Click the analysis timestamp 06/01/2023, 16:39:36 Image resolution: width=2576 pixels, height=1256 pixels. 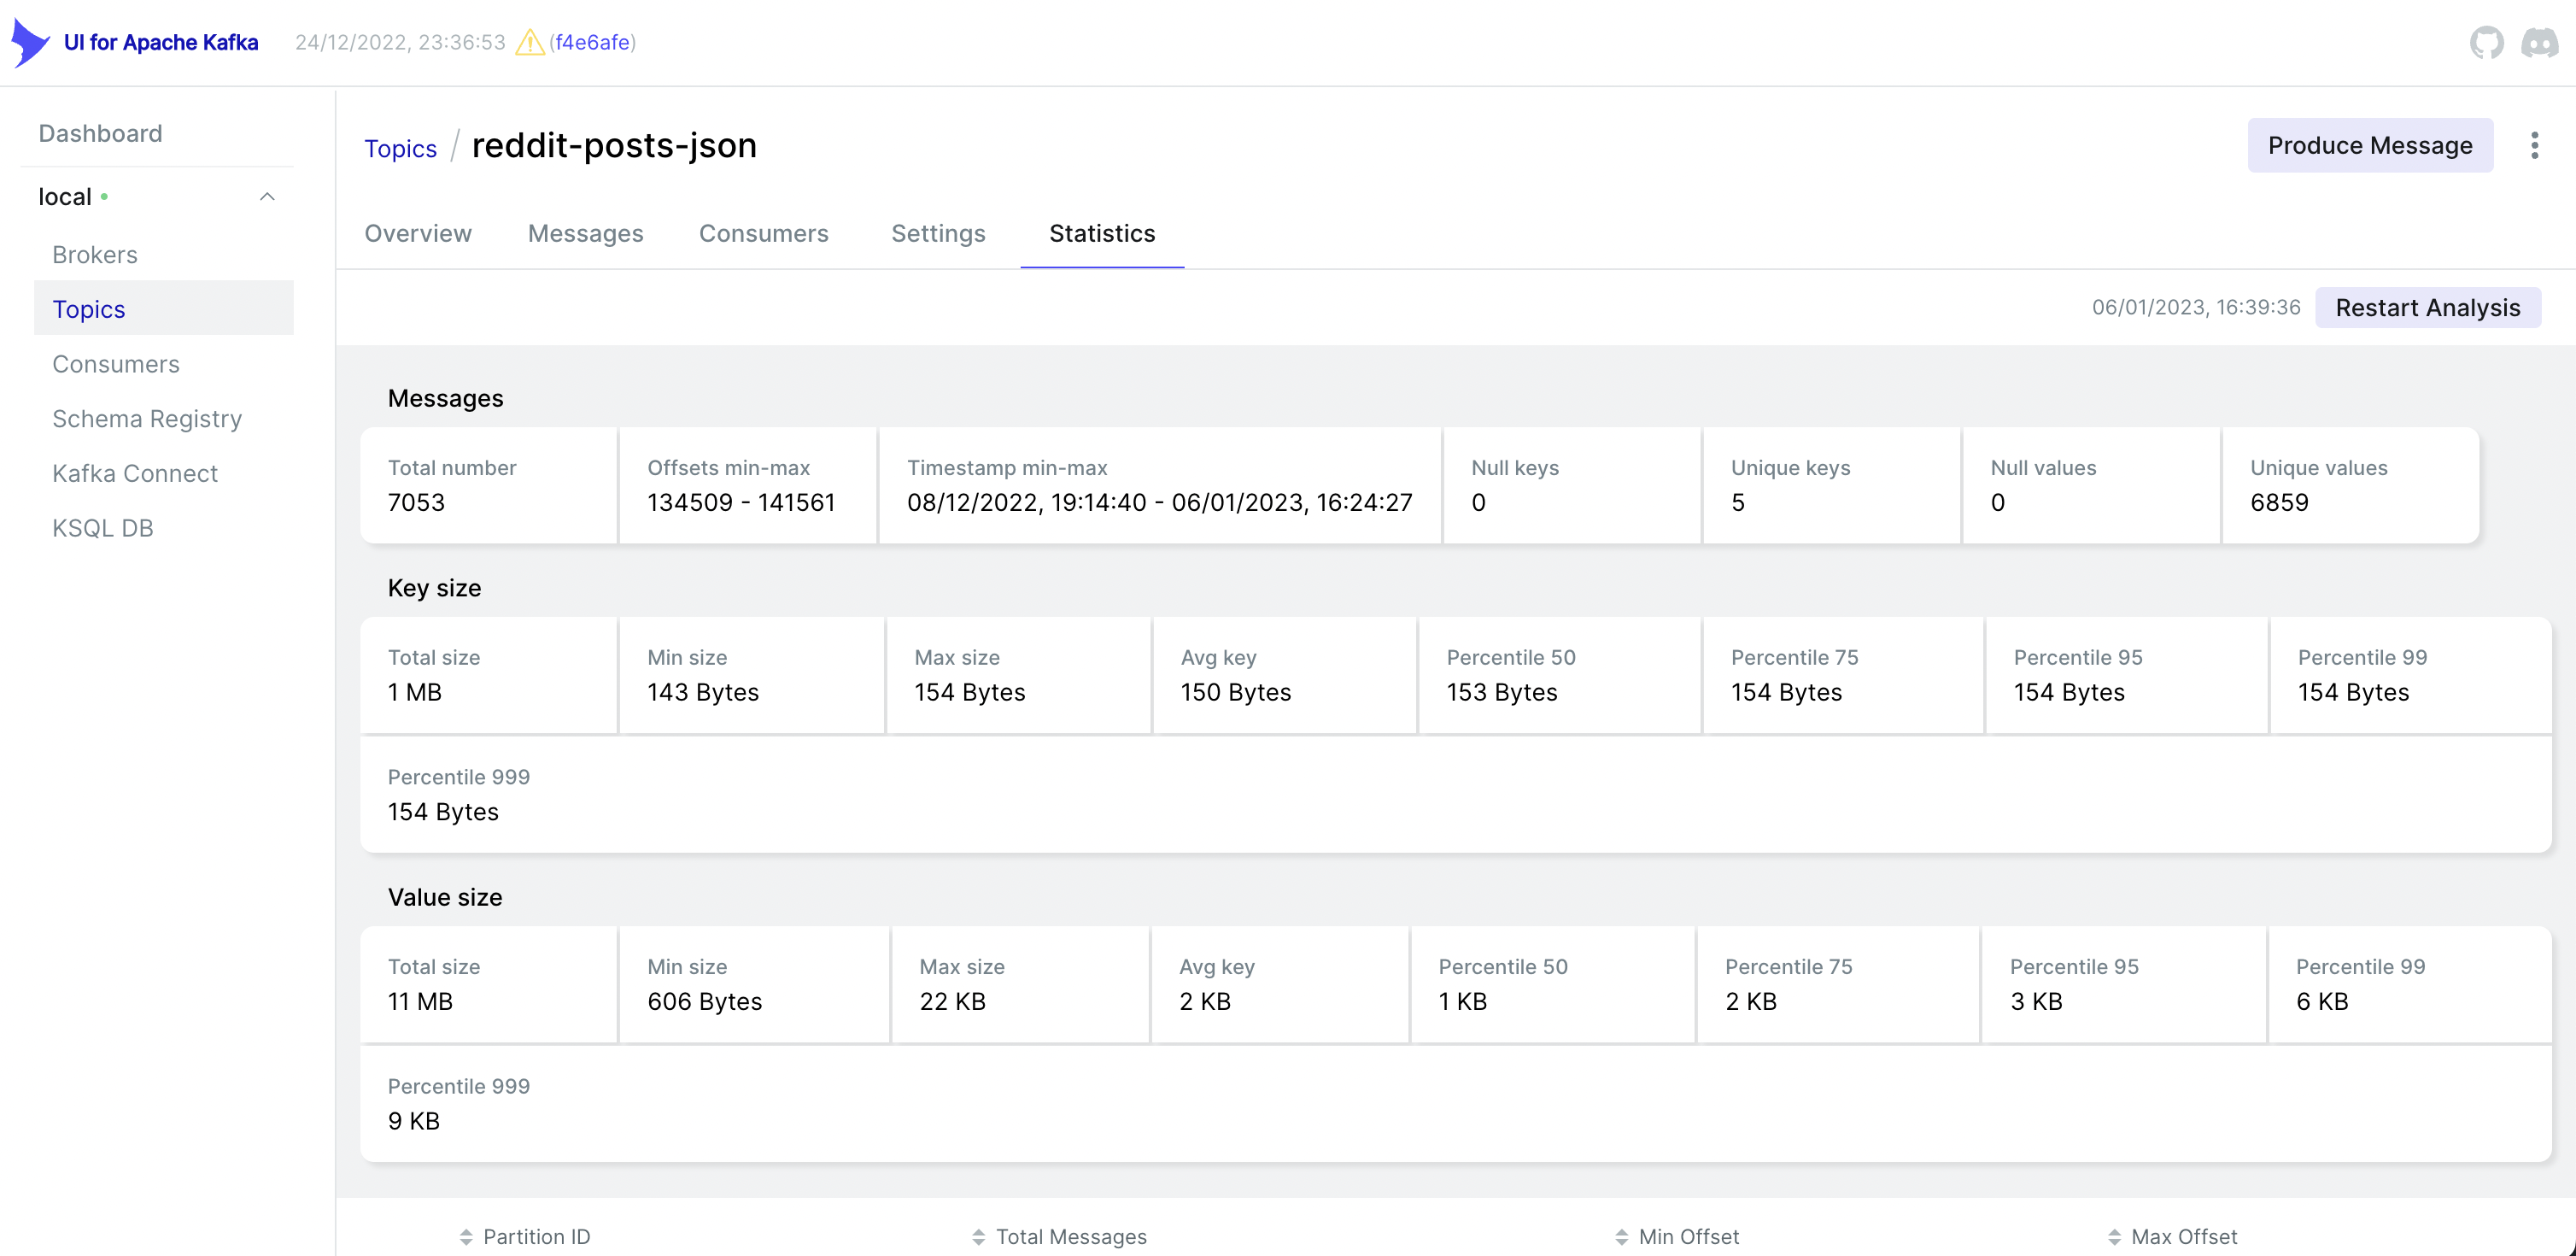[x=2196, y=307]
